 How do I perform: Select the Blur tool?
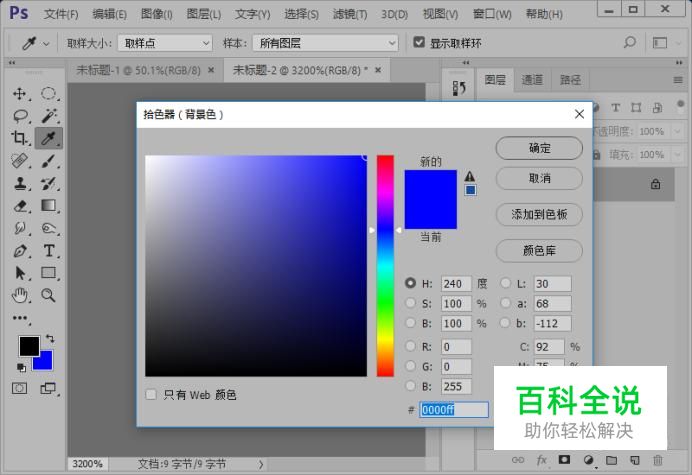click(20, 228)
